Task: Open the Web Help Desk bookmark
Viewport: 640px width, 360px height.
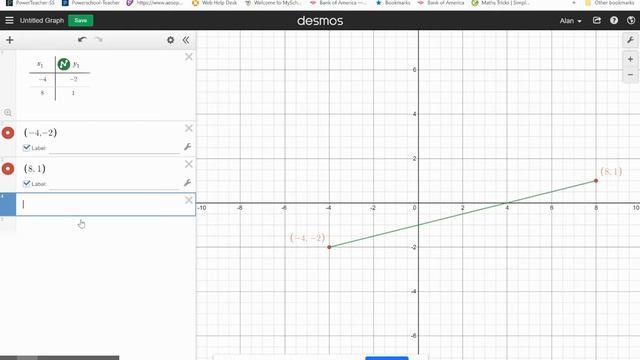Action: point(214,3)
